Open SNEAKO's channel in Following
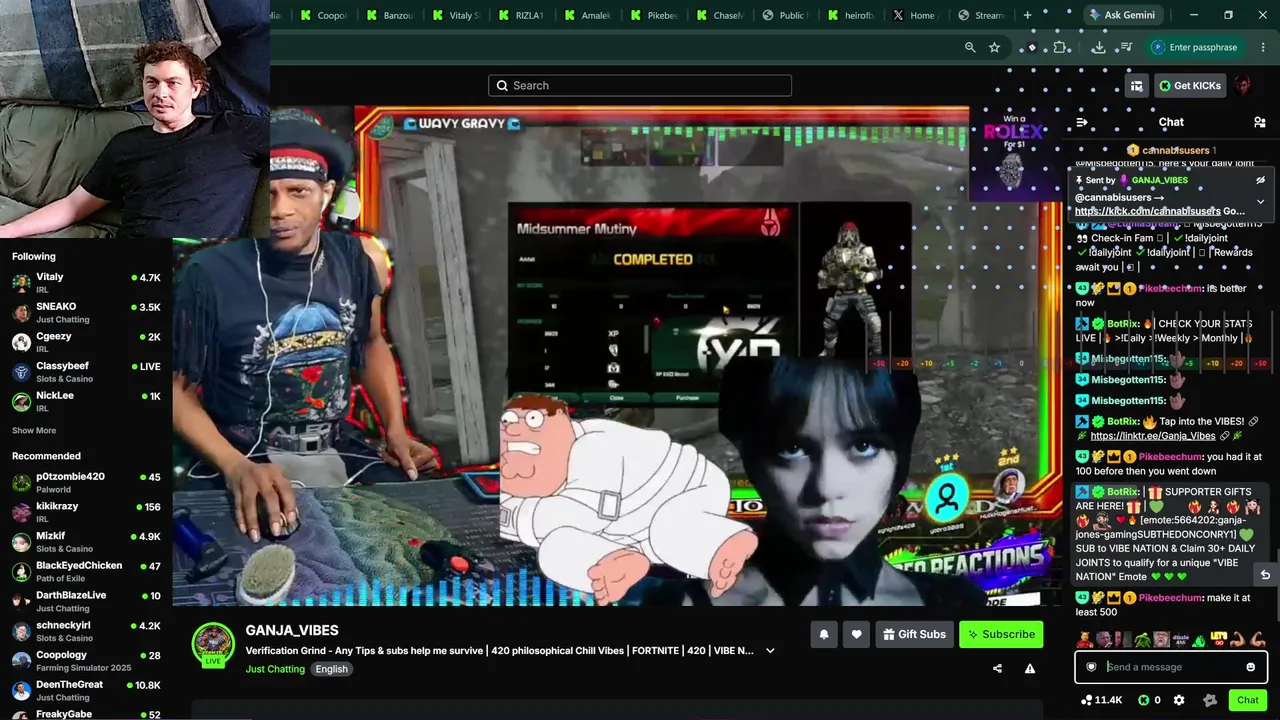Screen dimensions: 1280x720 (x=86, y=313)
